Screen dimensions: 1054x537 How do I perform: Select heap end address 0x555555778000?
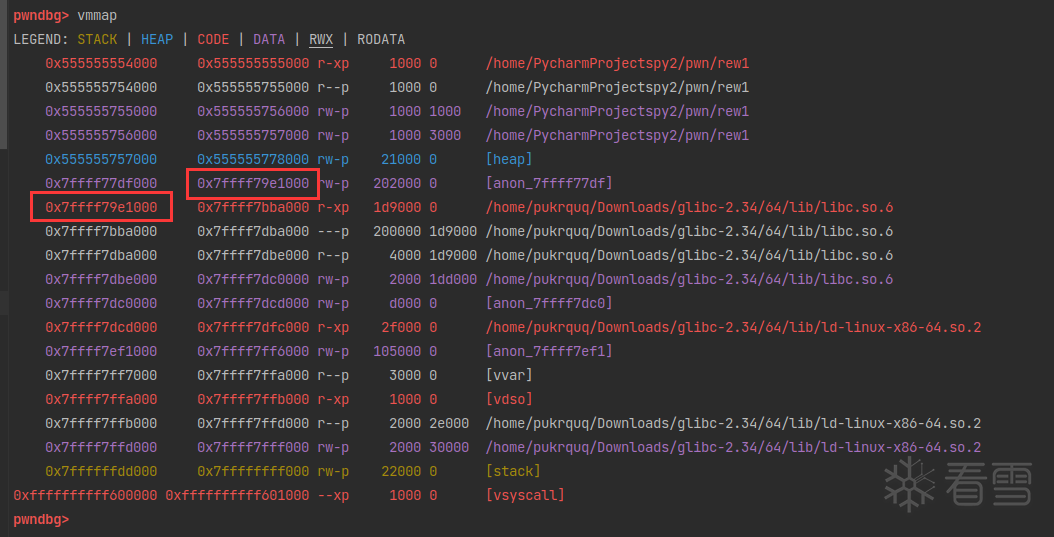(253, 159)
